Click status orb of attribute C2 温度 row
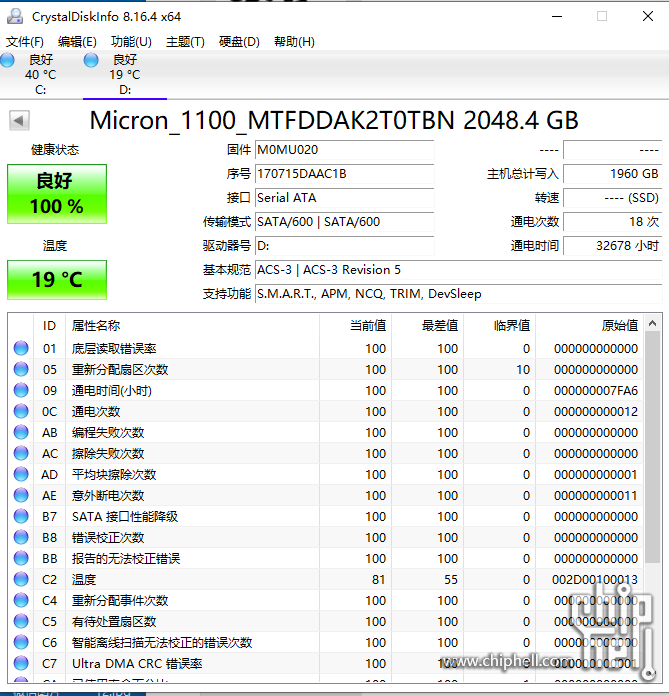Viewport: 669px width, 696px height. [21, 579]
